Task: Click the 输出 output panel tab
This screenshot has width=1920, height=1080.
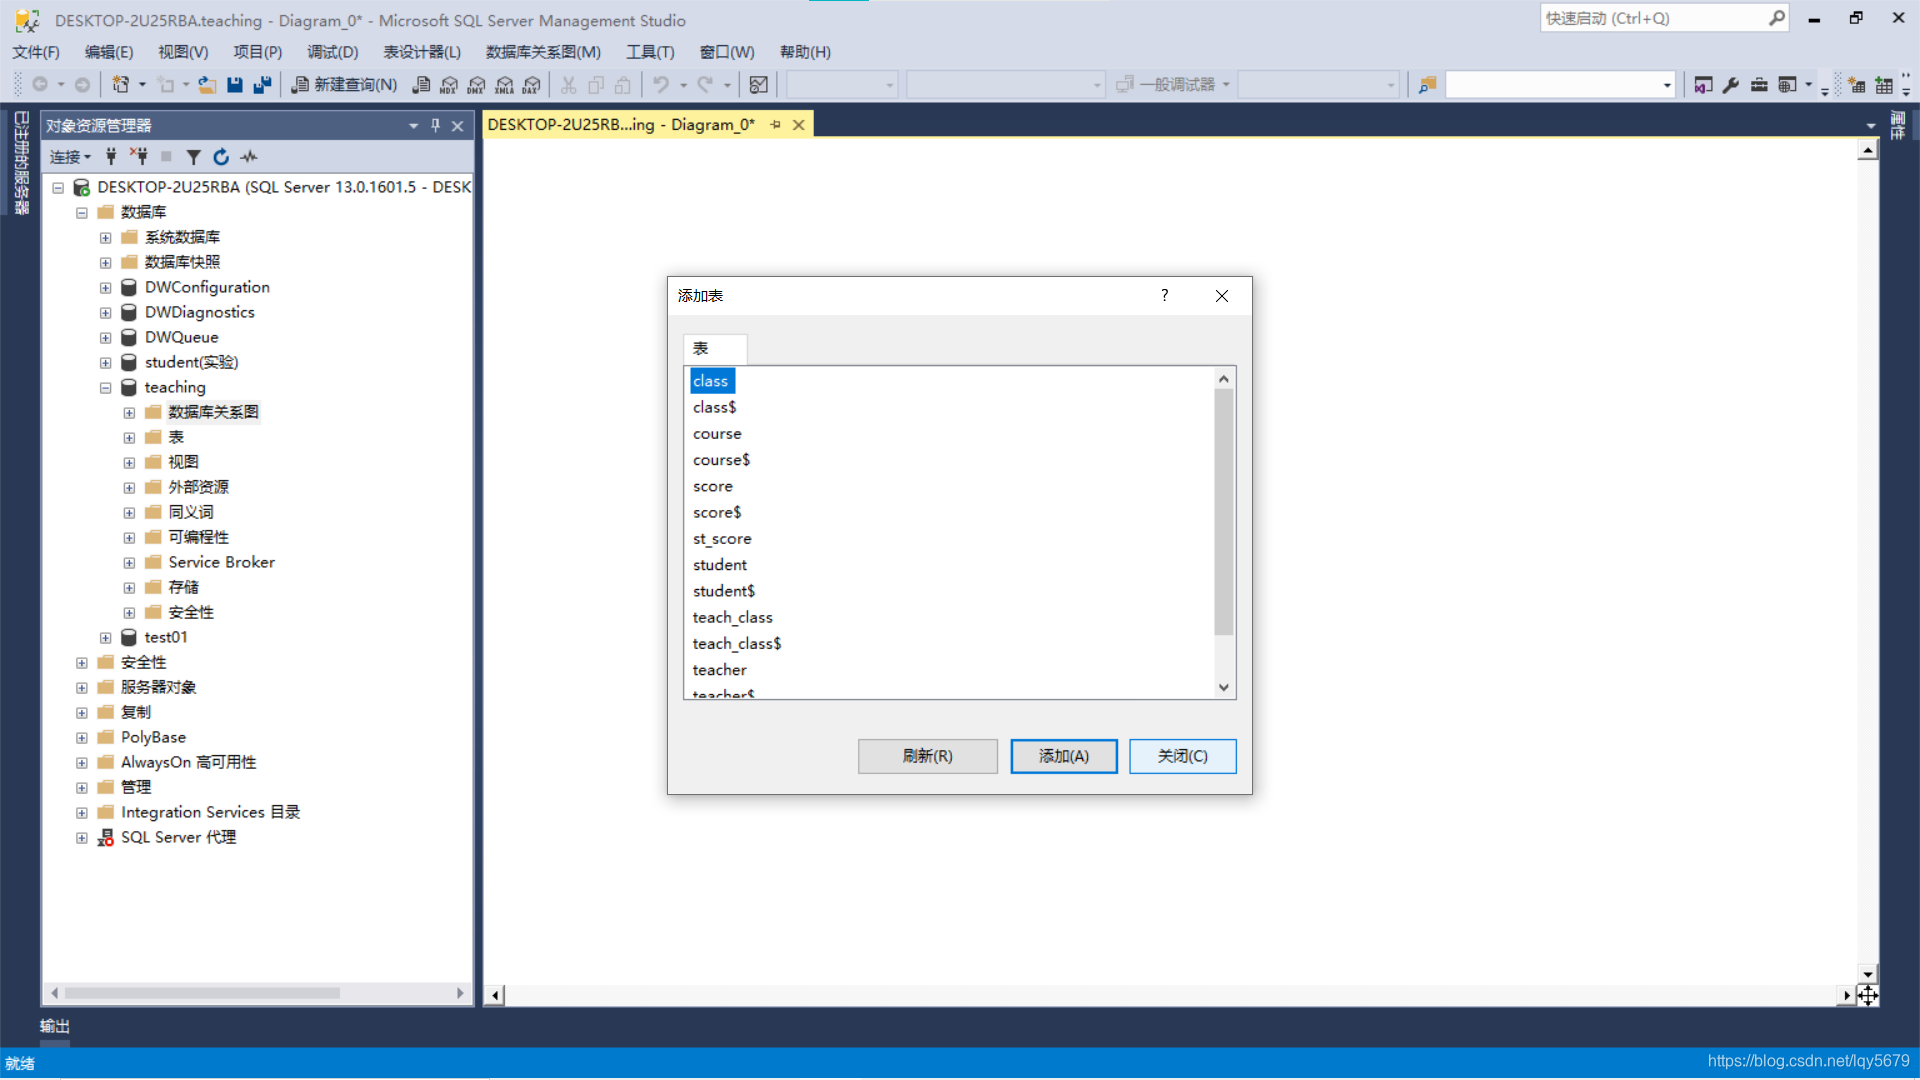Action: click(54, 1026)
